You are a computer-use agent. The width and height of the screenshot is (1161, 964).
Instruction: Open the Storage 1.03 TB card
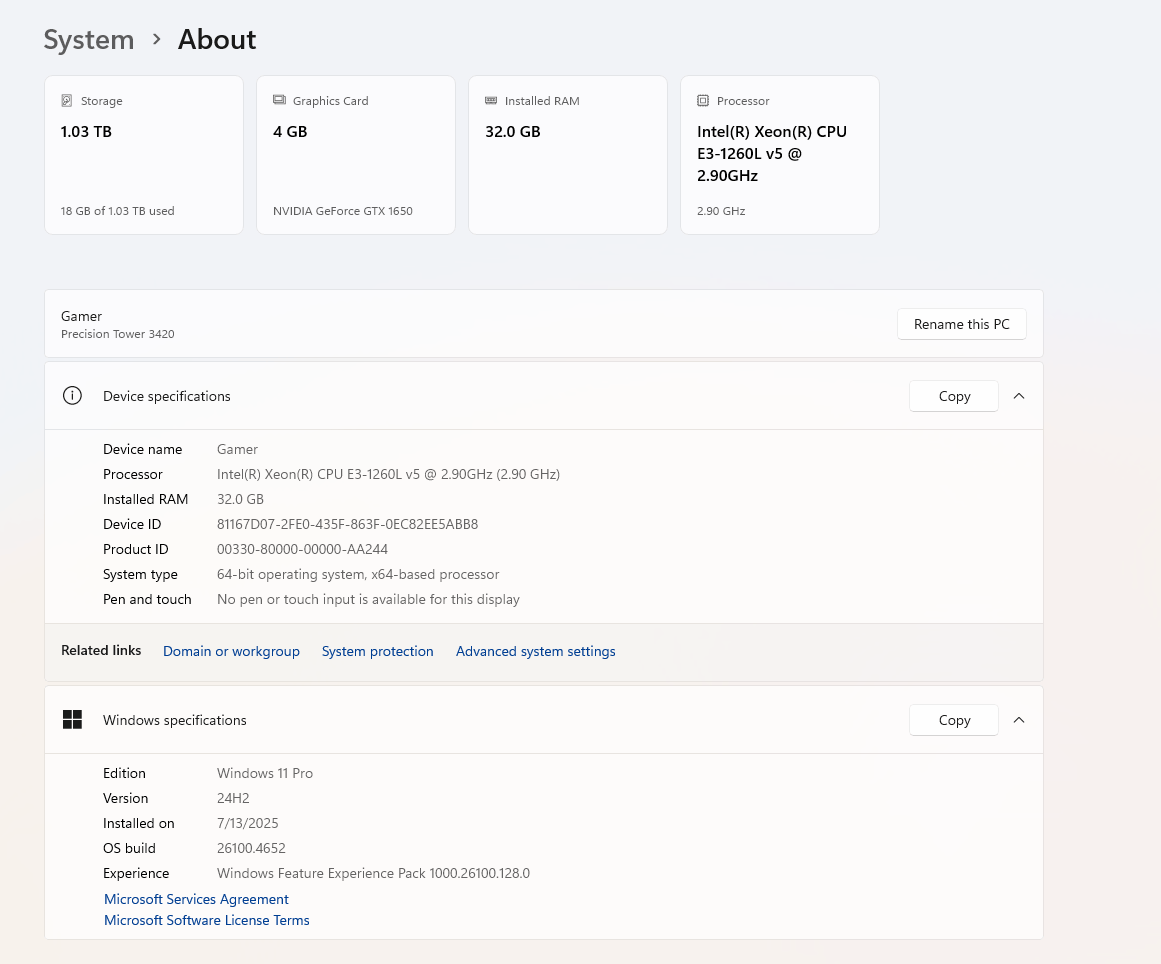point(144,155)
